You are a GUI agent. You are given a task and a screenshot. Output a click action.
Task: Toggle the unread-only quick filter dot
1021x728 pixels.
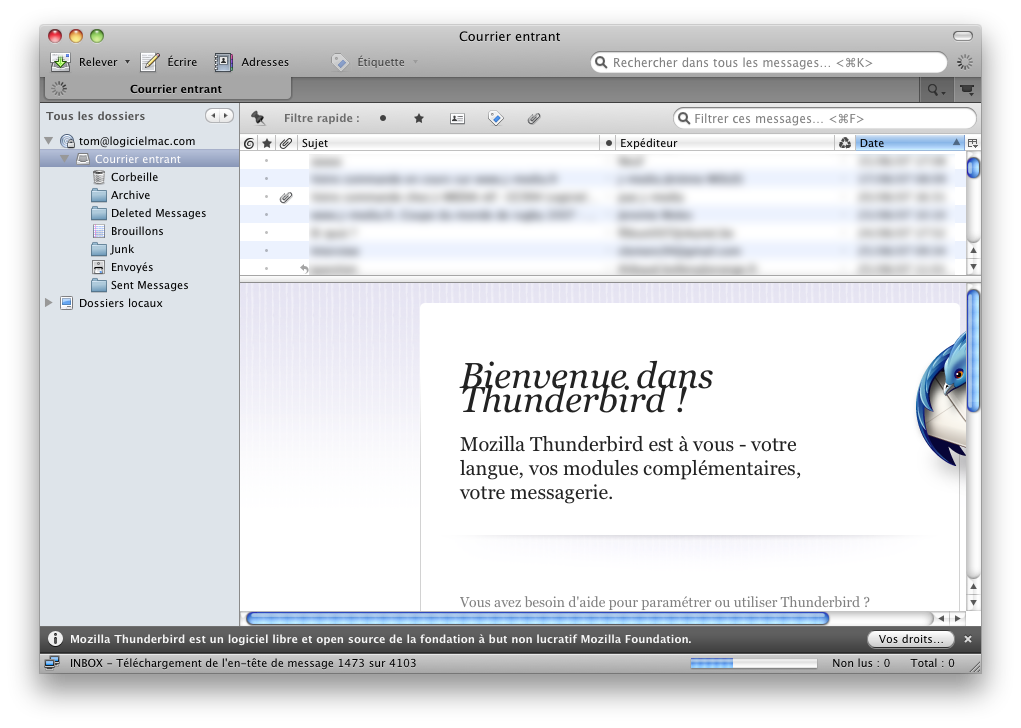point(383,118)
